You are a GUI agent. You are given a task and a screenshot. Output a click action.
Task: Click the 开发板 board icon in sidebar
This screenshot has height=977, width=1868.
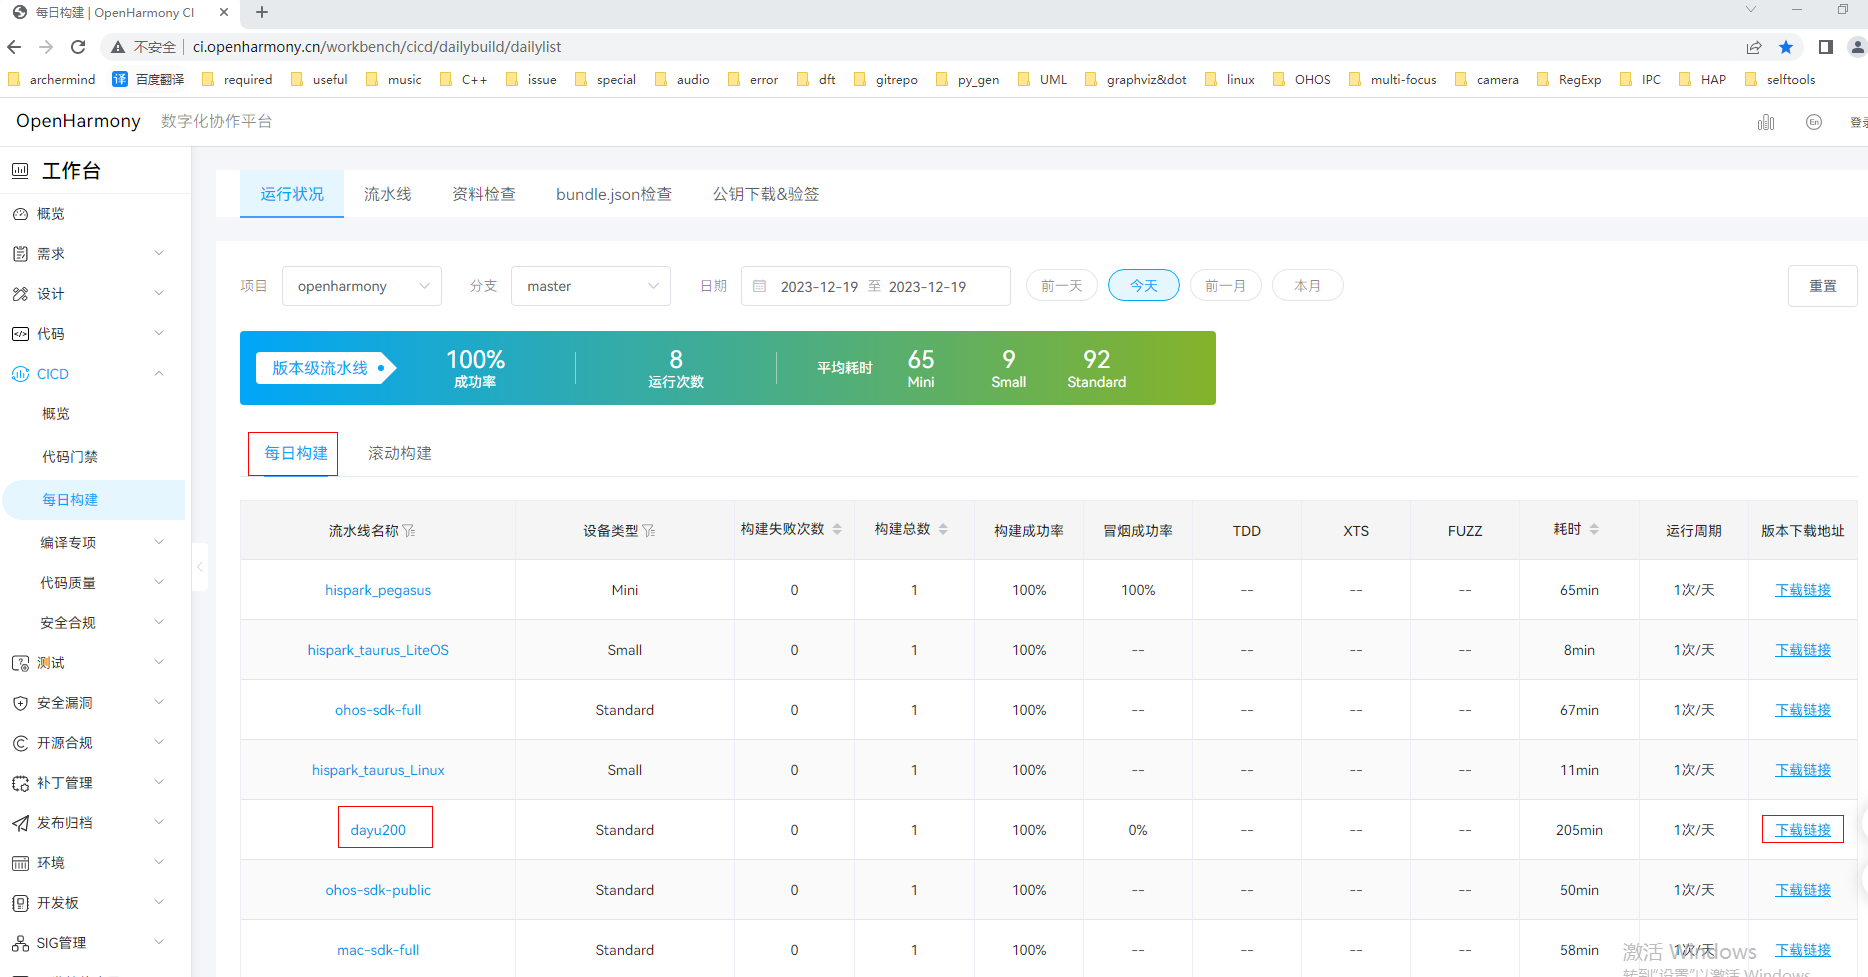(20, 903)
